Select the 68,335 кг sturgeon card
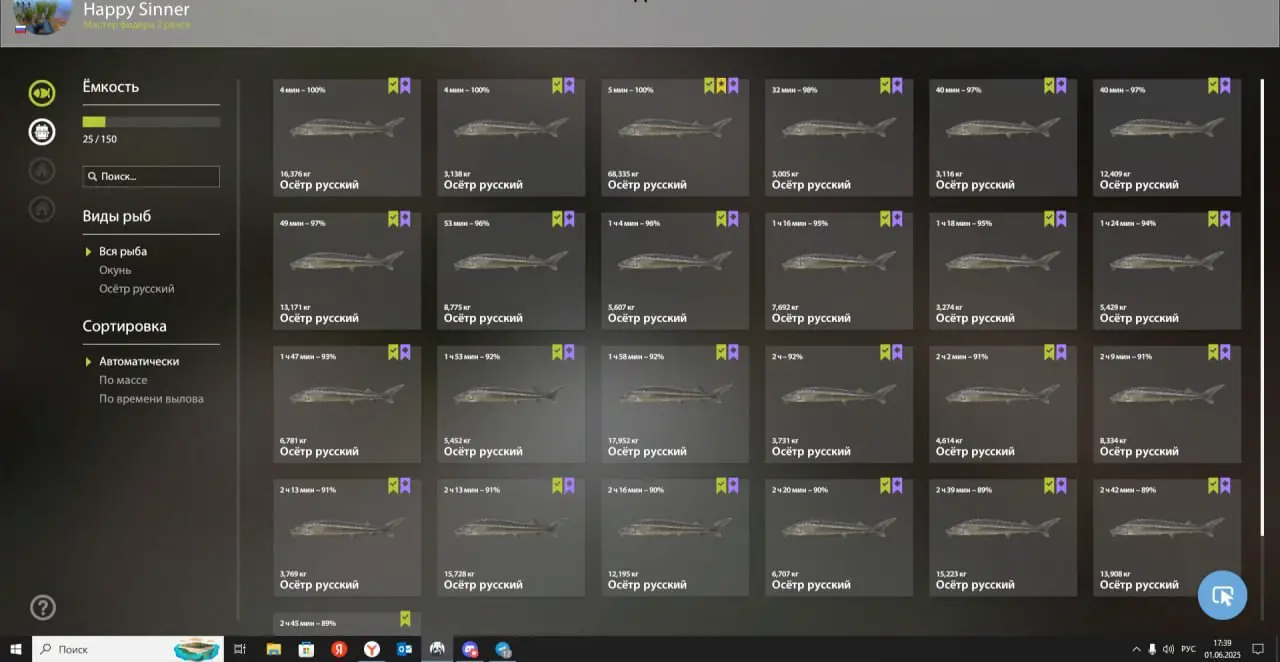The width and height of the screenshot is (1280, 662). click(675, 138)
